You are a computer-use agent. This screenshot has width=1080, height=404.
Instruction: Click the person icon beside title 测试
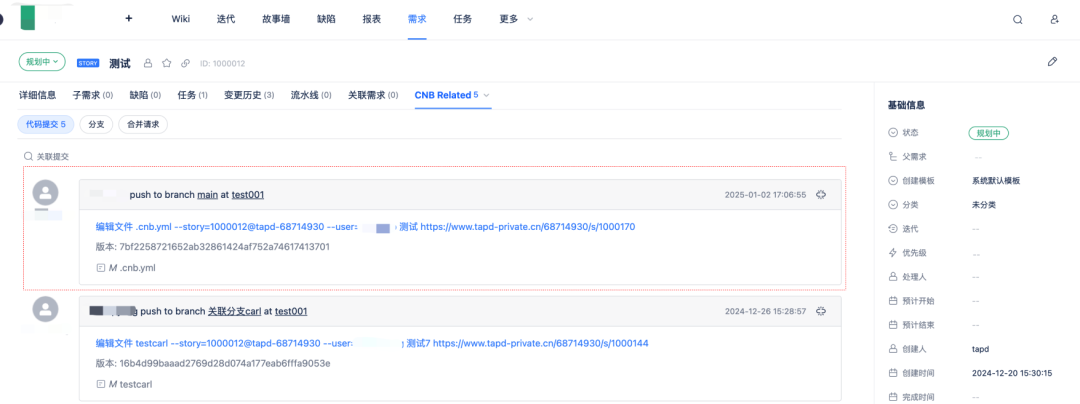[x=147, y=63]
